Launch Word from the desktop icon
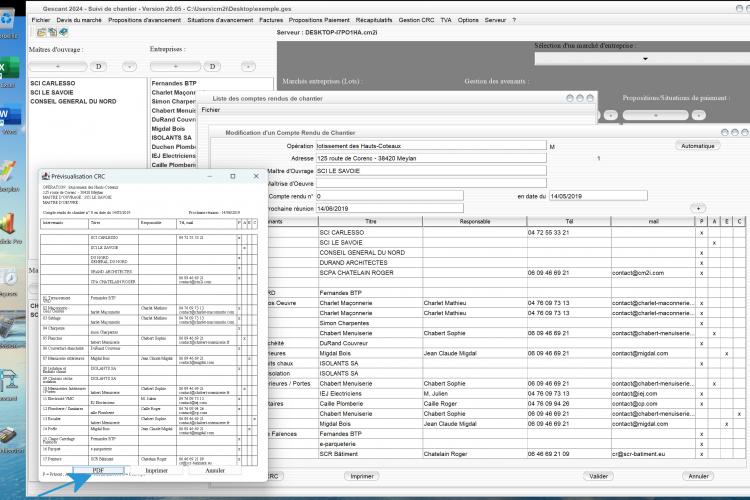The image size is (750, 500). pos(10,119)
